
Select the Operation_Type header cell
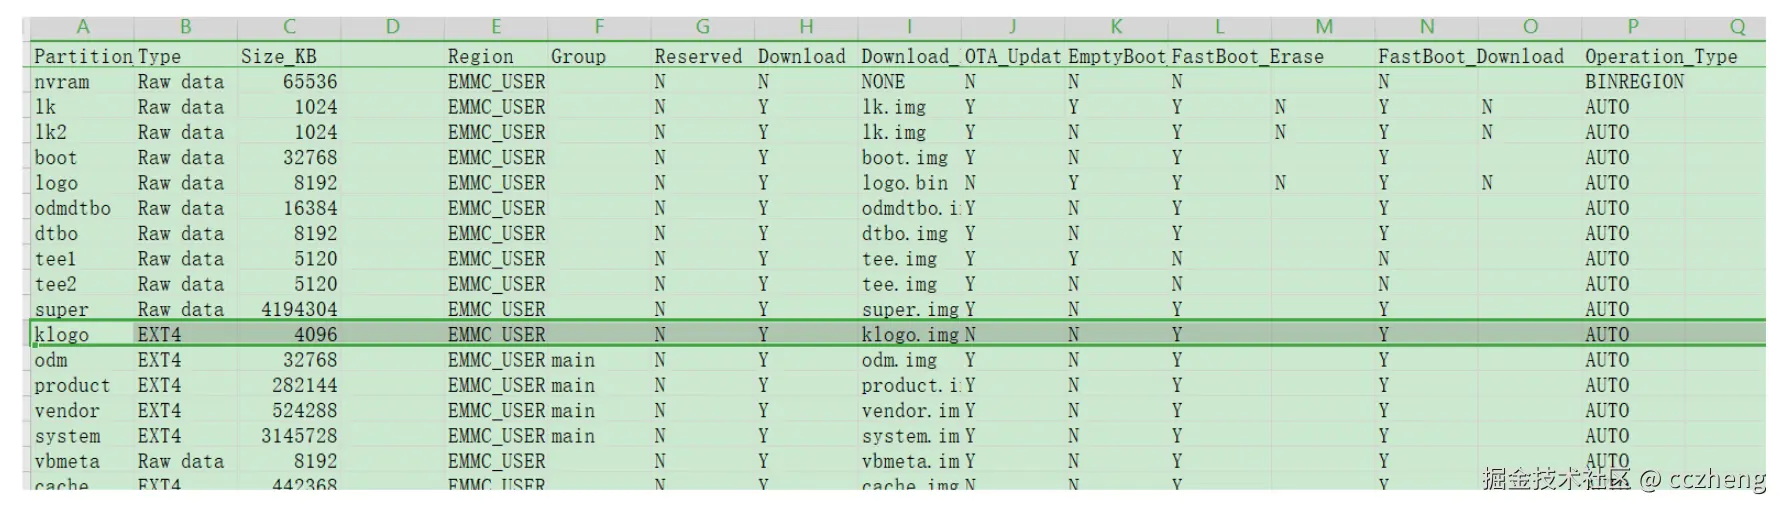click(1660, 56)
